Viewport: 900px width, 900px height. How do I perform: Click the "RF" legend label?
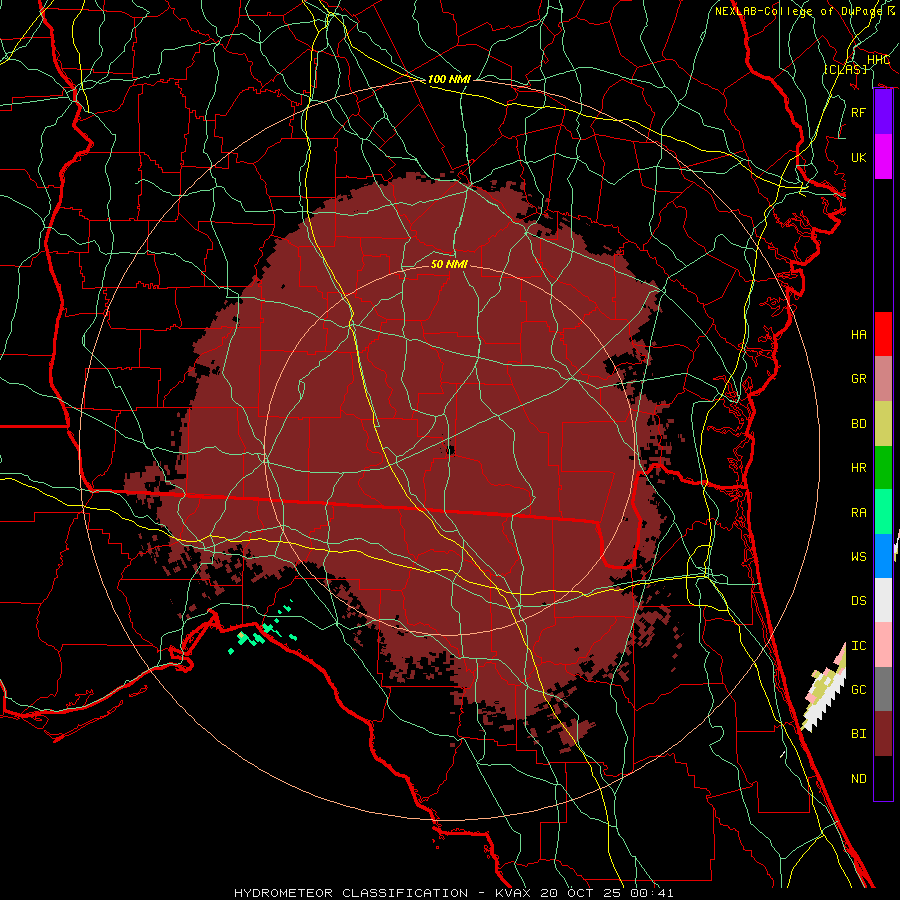click(859, 112)
